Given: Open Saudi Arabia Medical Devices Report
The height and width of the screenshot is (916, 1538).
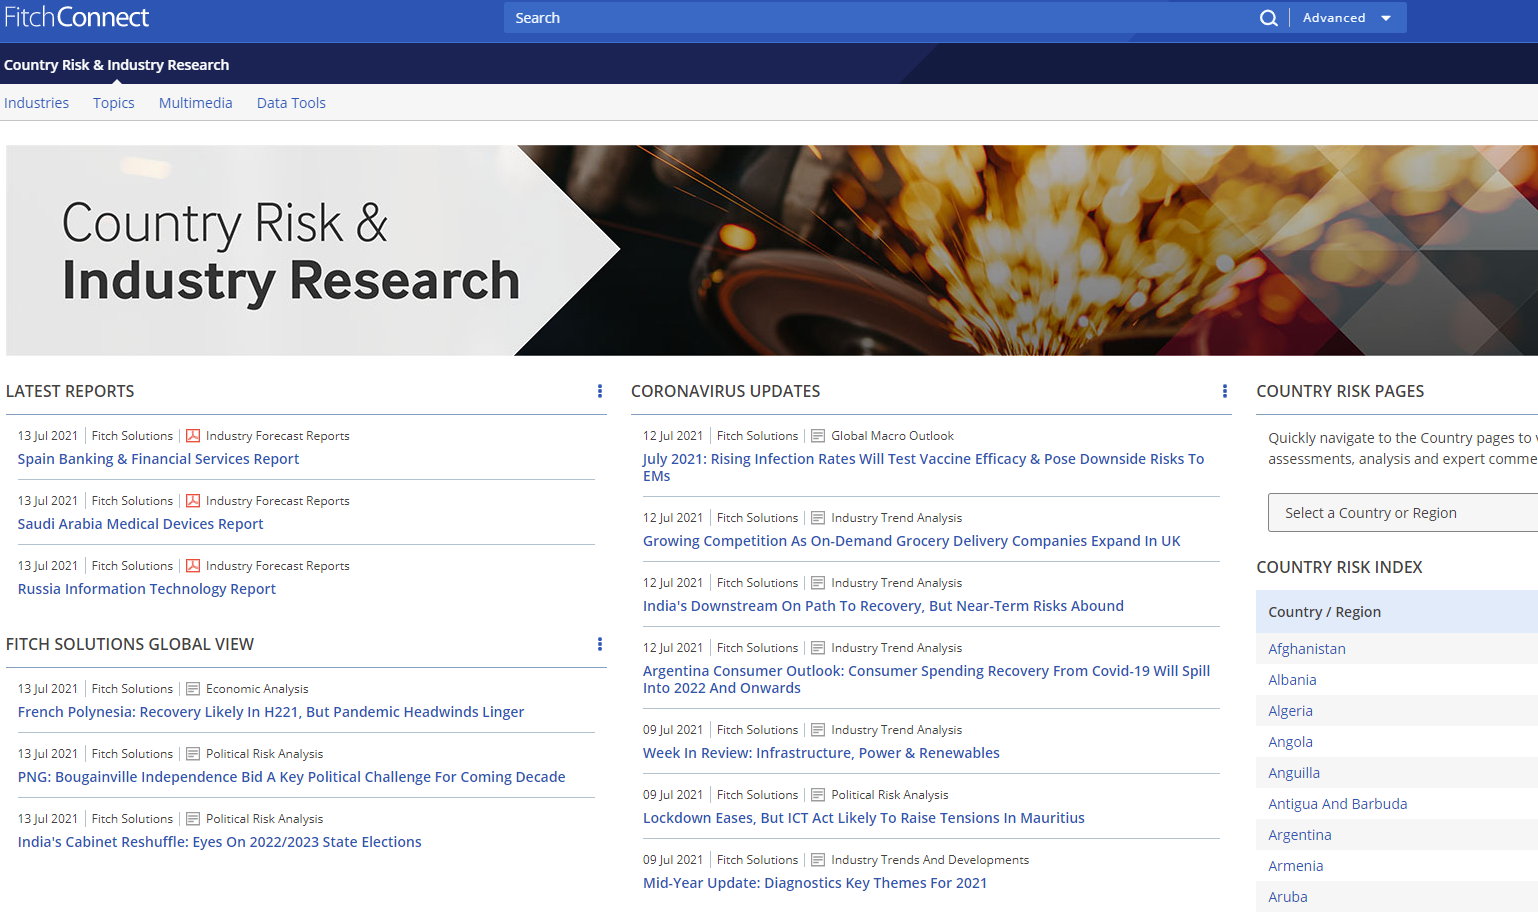Looking at the screenshot, I should point(140,524).
